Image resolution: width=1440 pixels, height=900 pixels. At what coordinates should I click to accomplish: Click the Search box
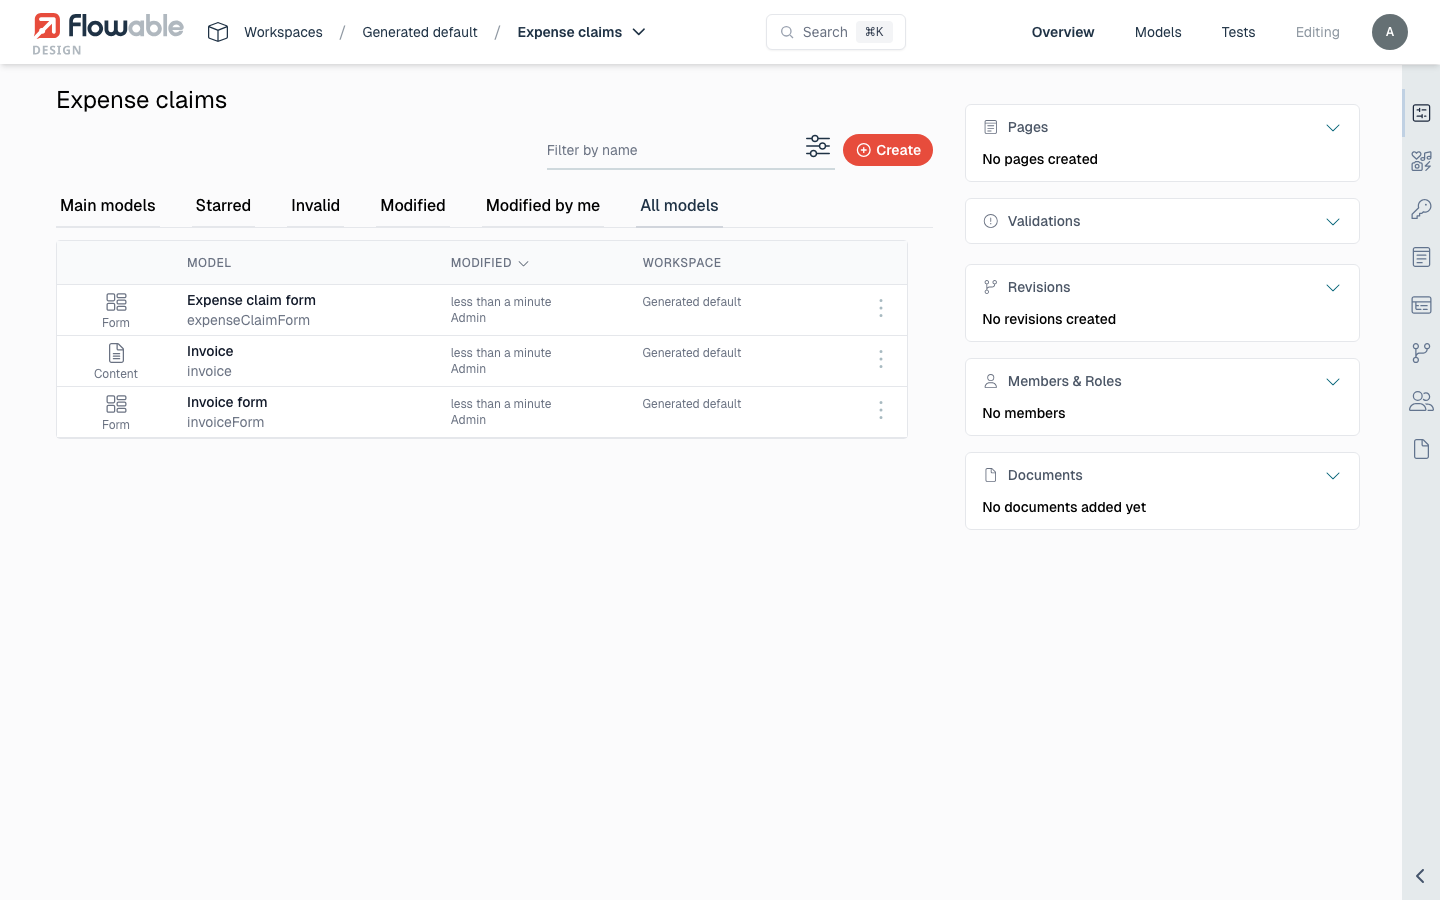tap(836, 32)
